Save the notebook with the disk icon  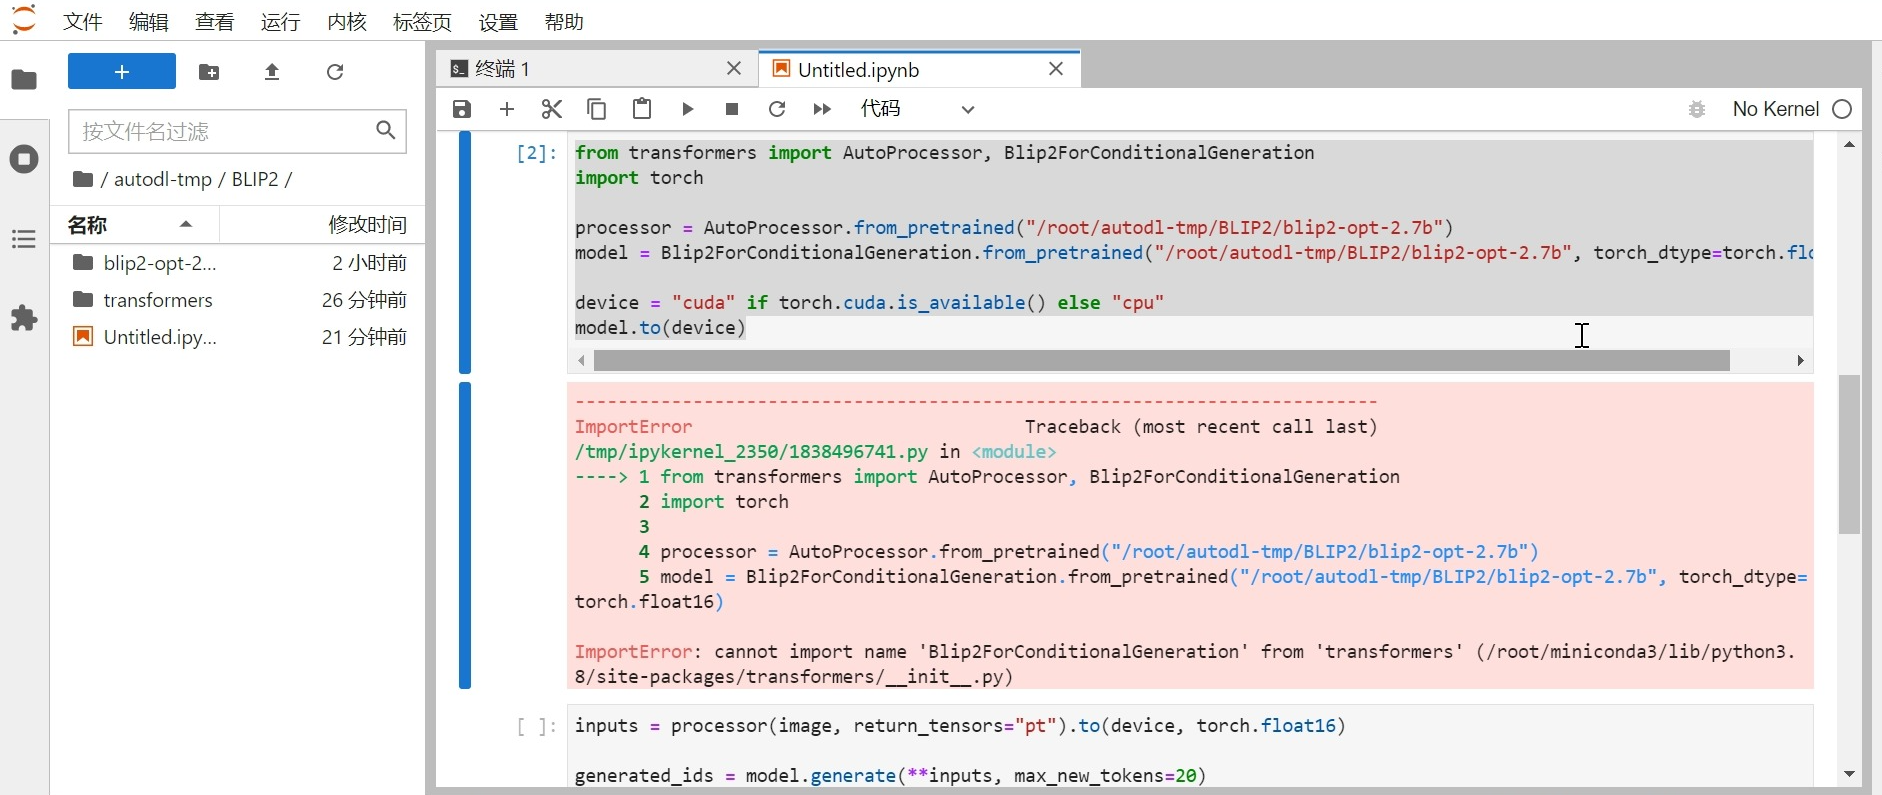[462, 109]
